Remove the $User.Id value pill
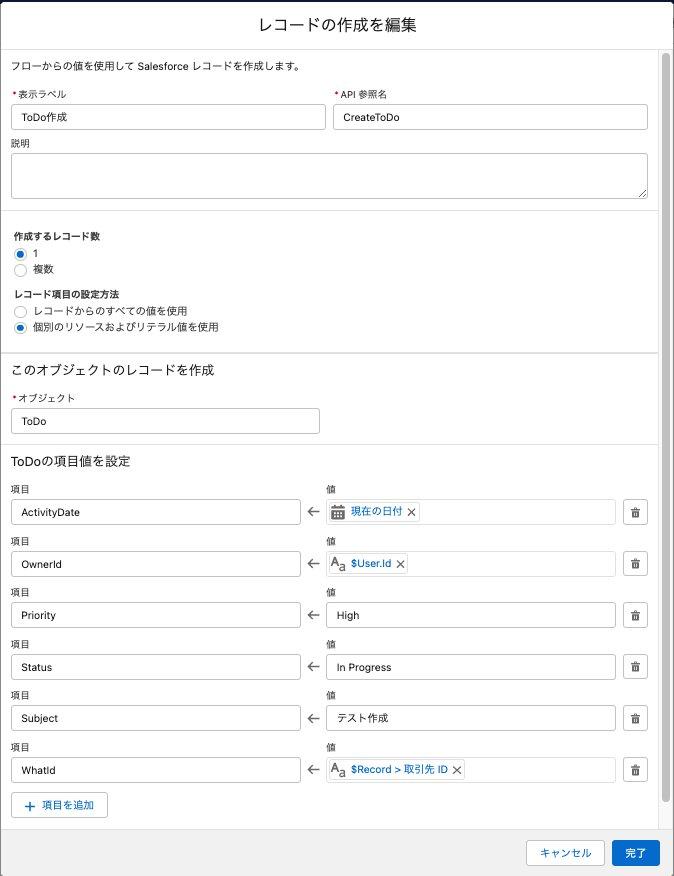674x876 pixels. pos(400,564)
